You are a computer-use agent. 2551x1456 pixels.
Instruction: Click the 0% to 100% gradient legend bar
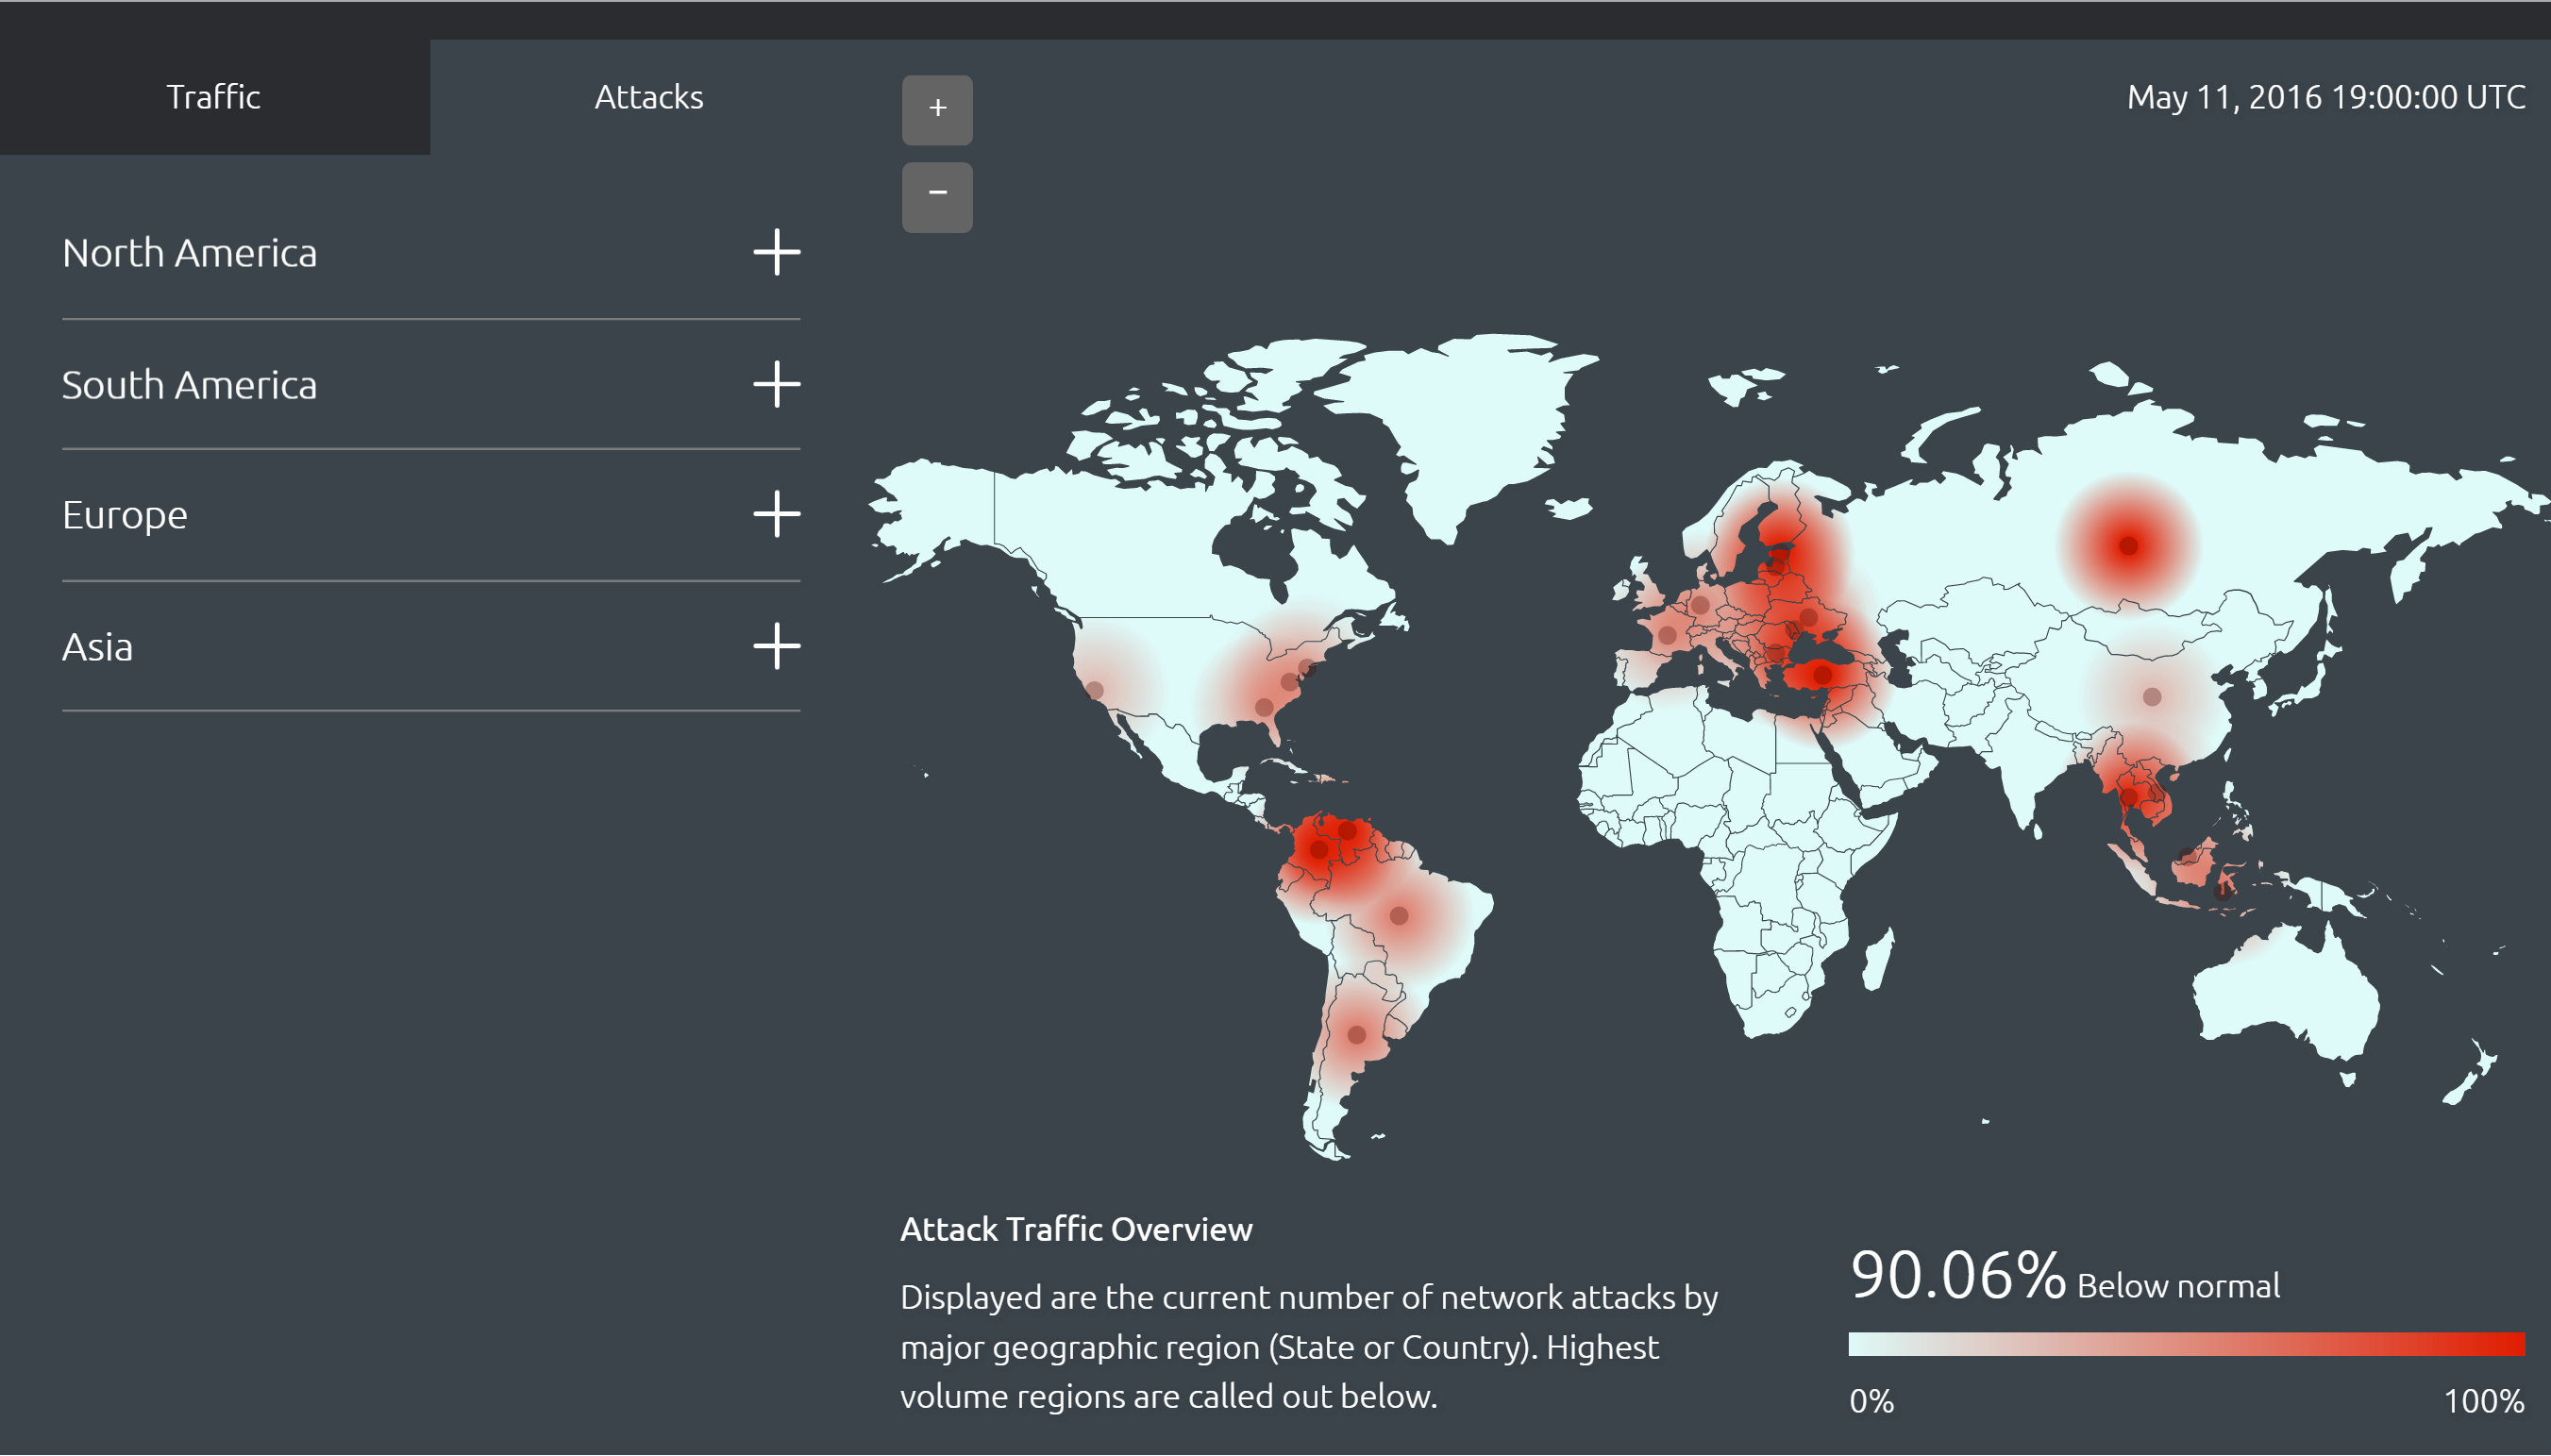pos(2186,1343)
